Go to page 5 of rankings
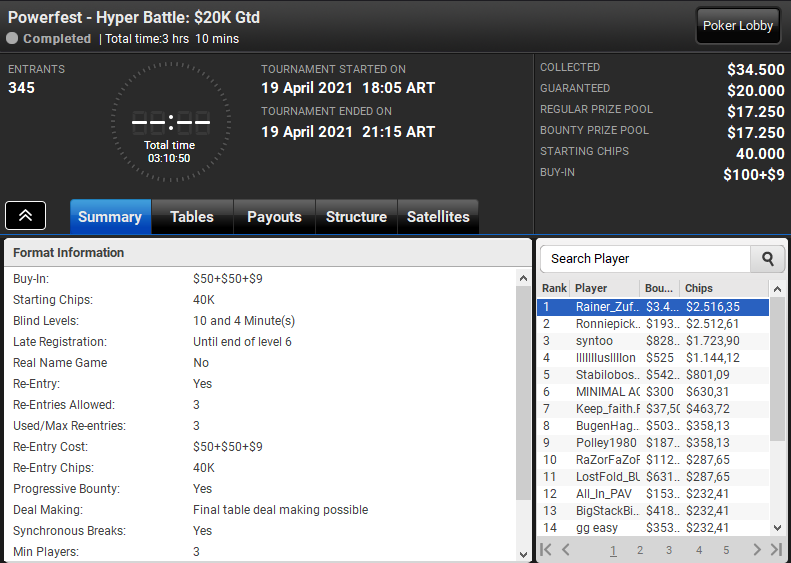 tap(726, 550)
